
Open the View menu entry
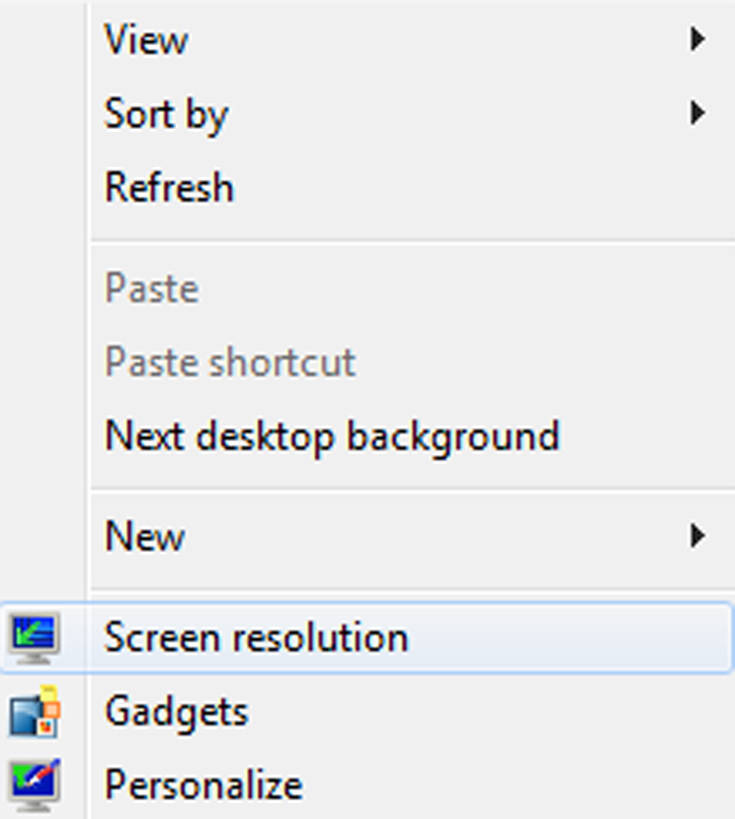(x=367, y=40)
